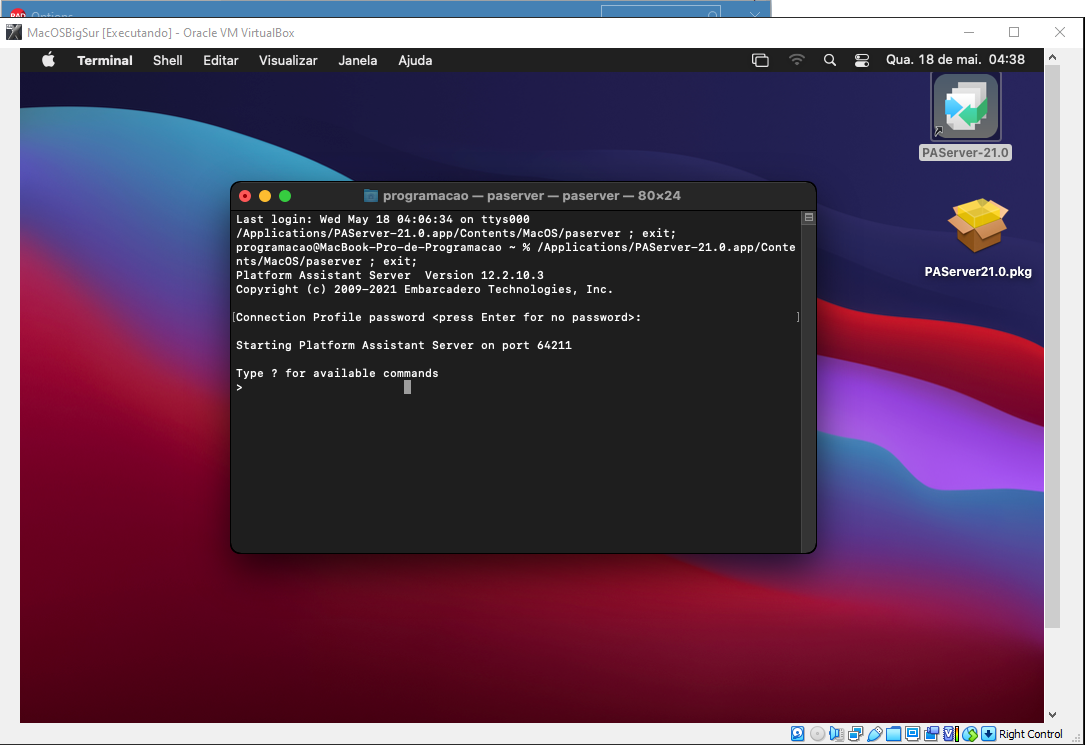Click the CPU virtualization indicator

950,734
